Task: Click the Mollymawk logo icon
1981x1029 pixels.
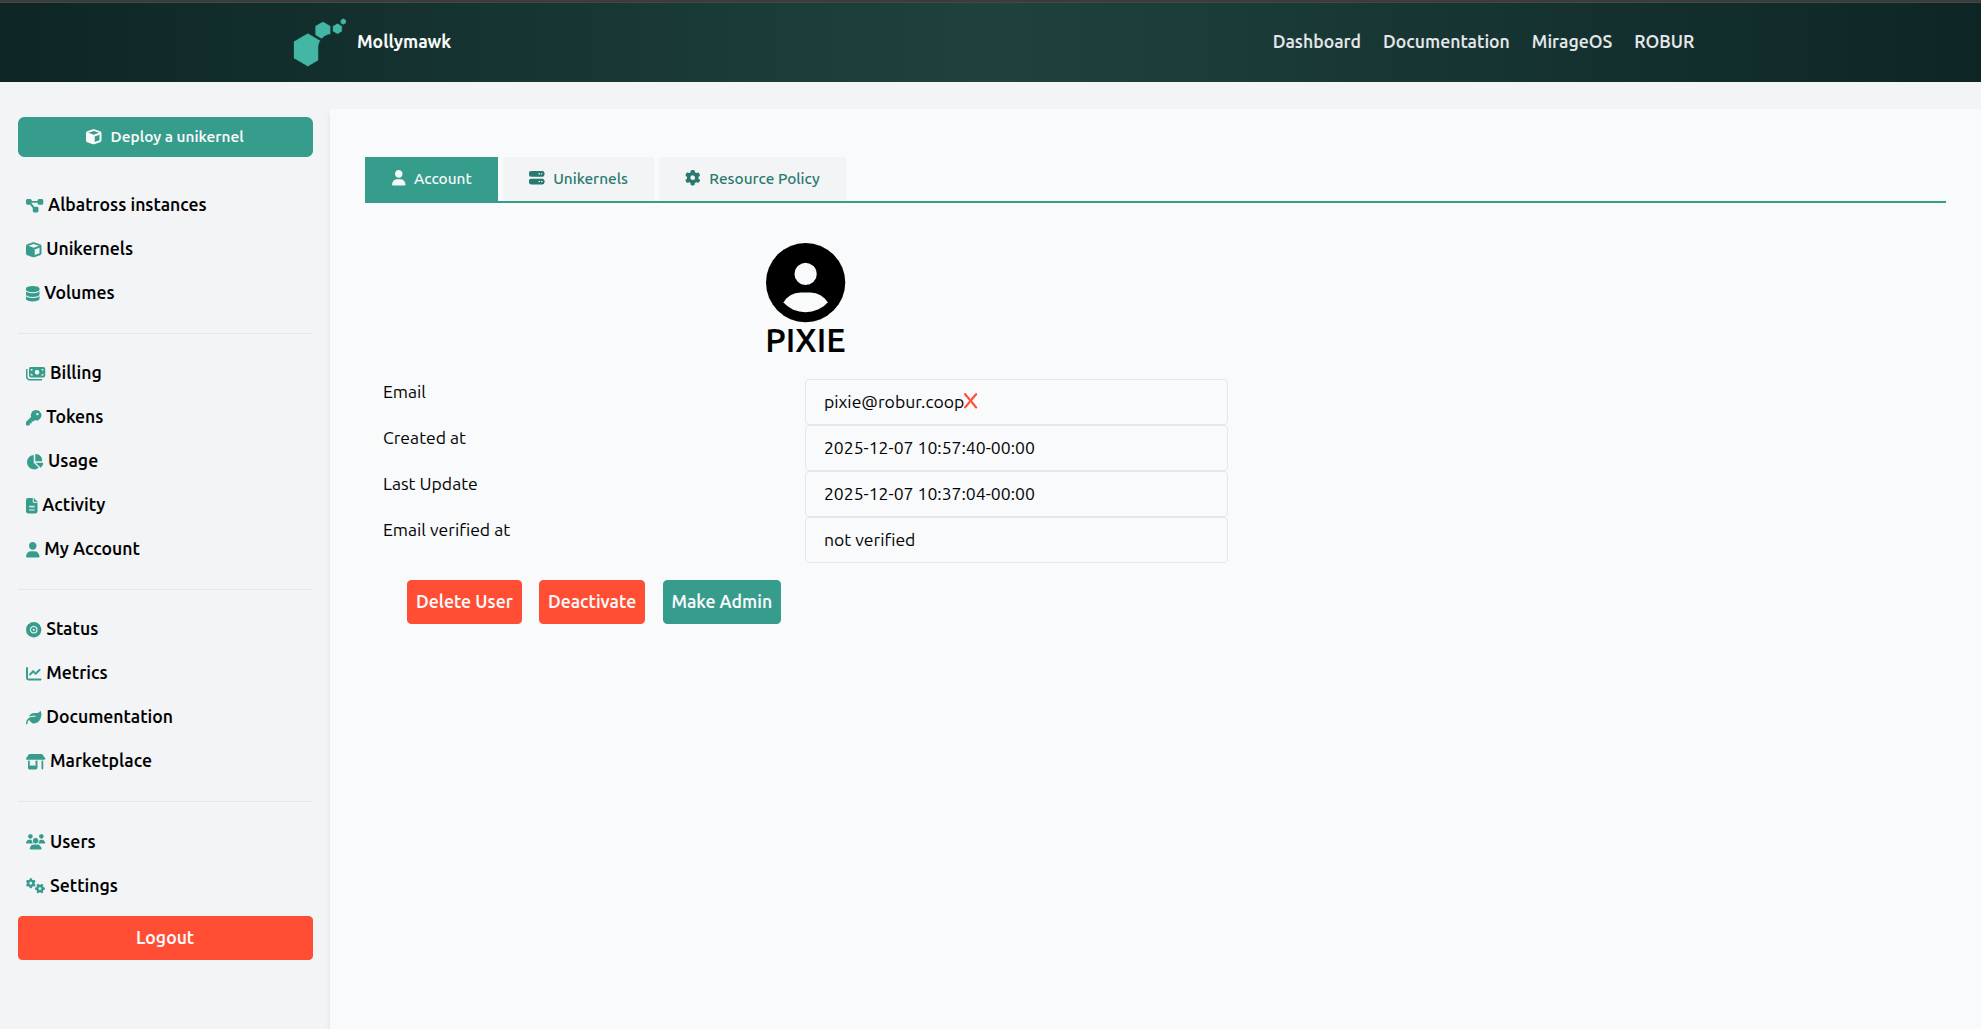Action: pyautogui.click(x=319, y=42)
